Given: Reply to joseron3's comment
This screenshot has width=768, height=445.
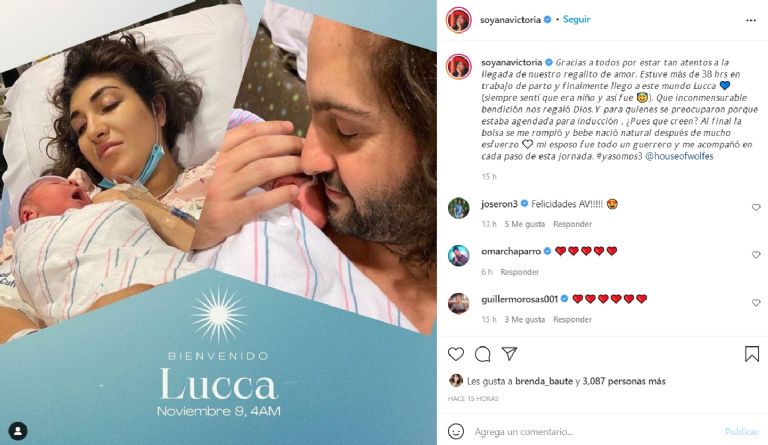Looking at the screenshot, I should coord(572,224).
